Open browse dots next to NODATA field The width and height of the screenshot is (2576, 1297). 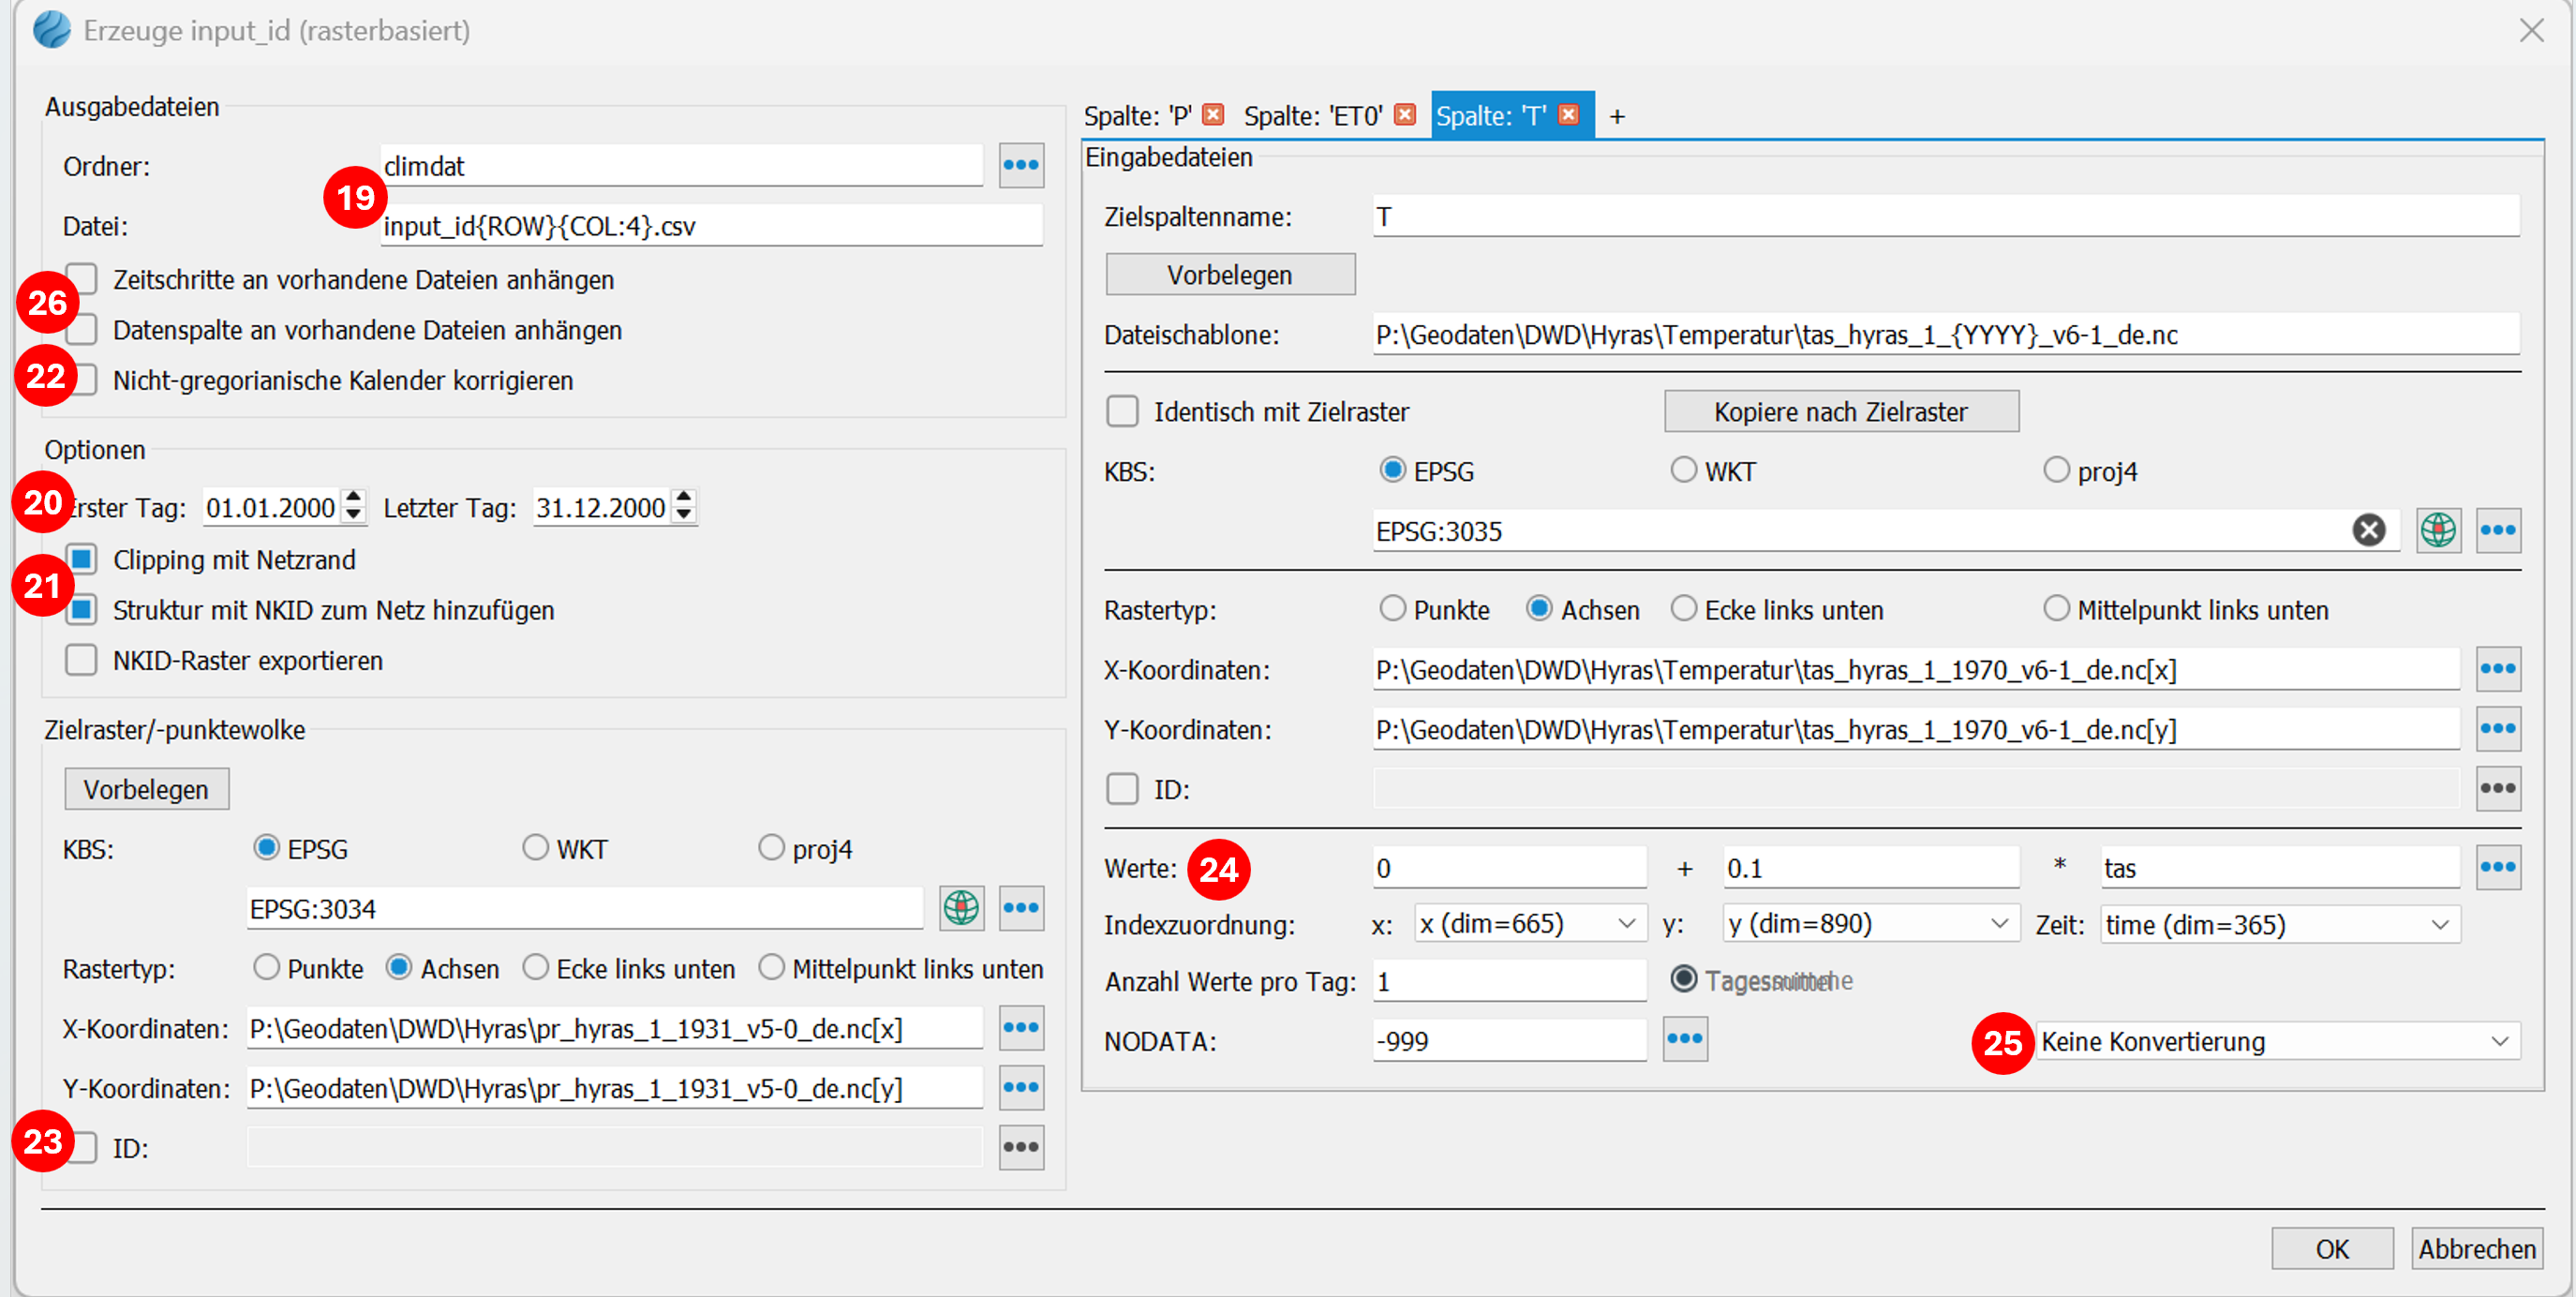(x=1684, y=1039)
